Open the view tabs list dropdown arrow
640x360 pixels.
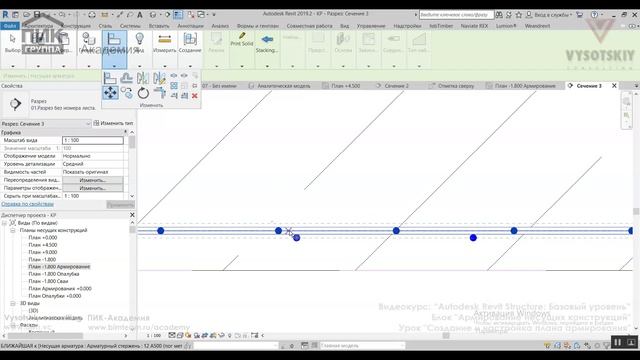pos(636,86)
